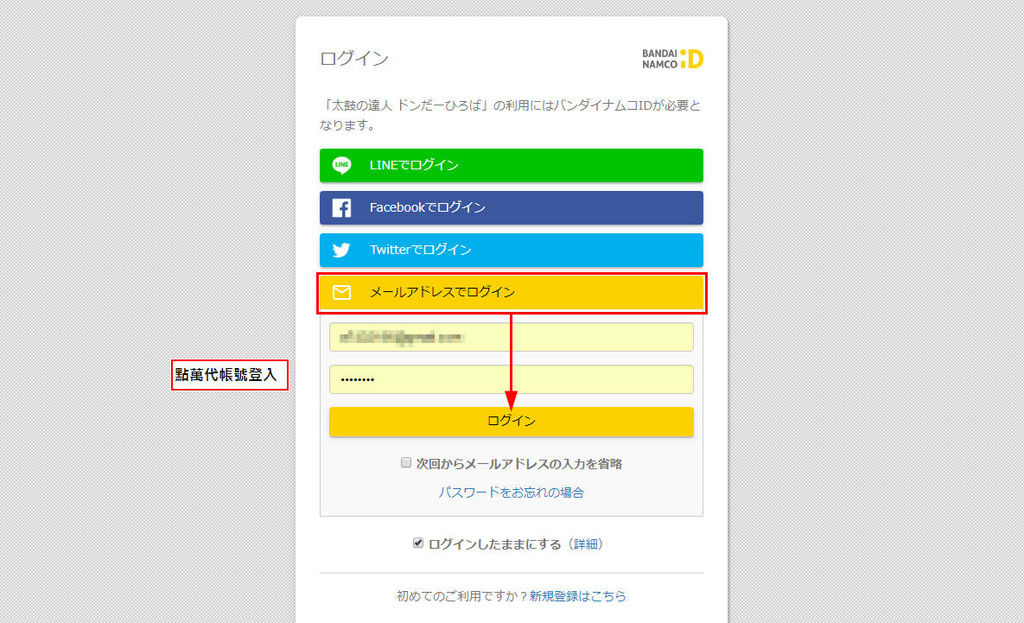Click the Facebook logo icon
Screen dimensions: 1024x623
click(x=342, y=208)
